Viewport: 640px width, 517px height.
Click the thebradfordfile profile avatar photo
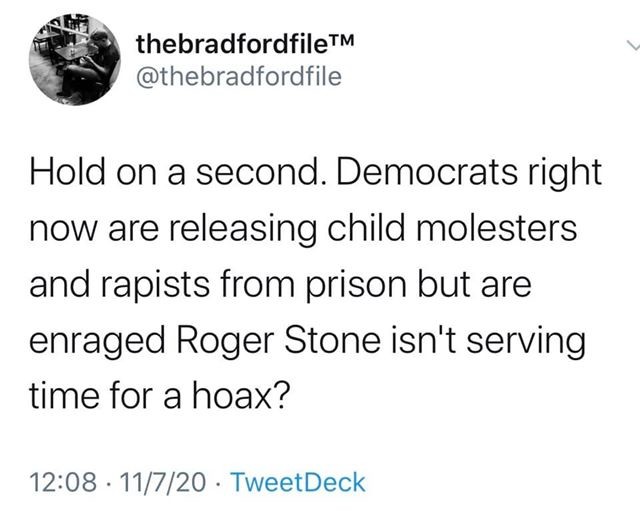[x=73, y=57]
